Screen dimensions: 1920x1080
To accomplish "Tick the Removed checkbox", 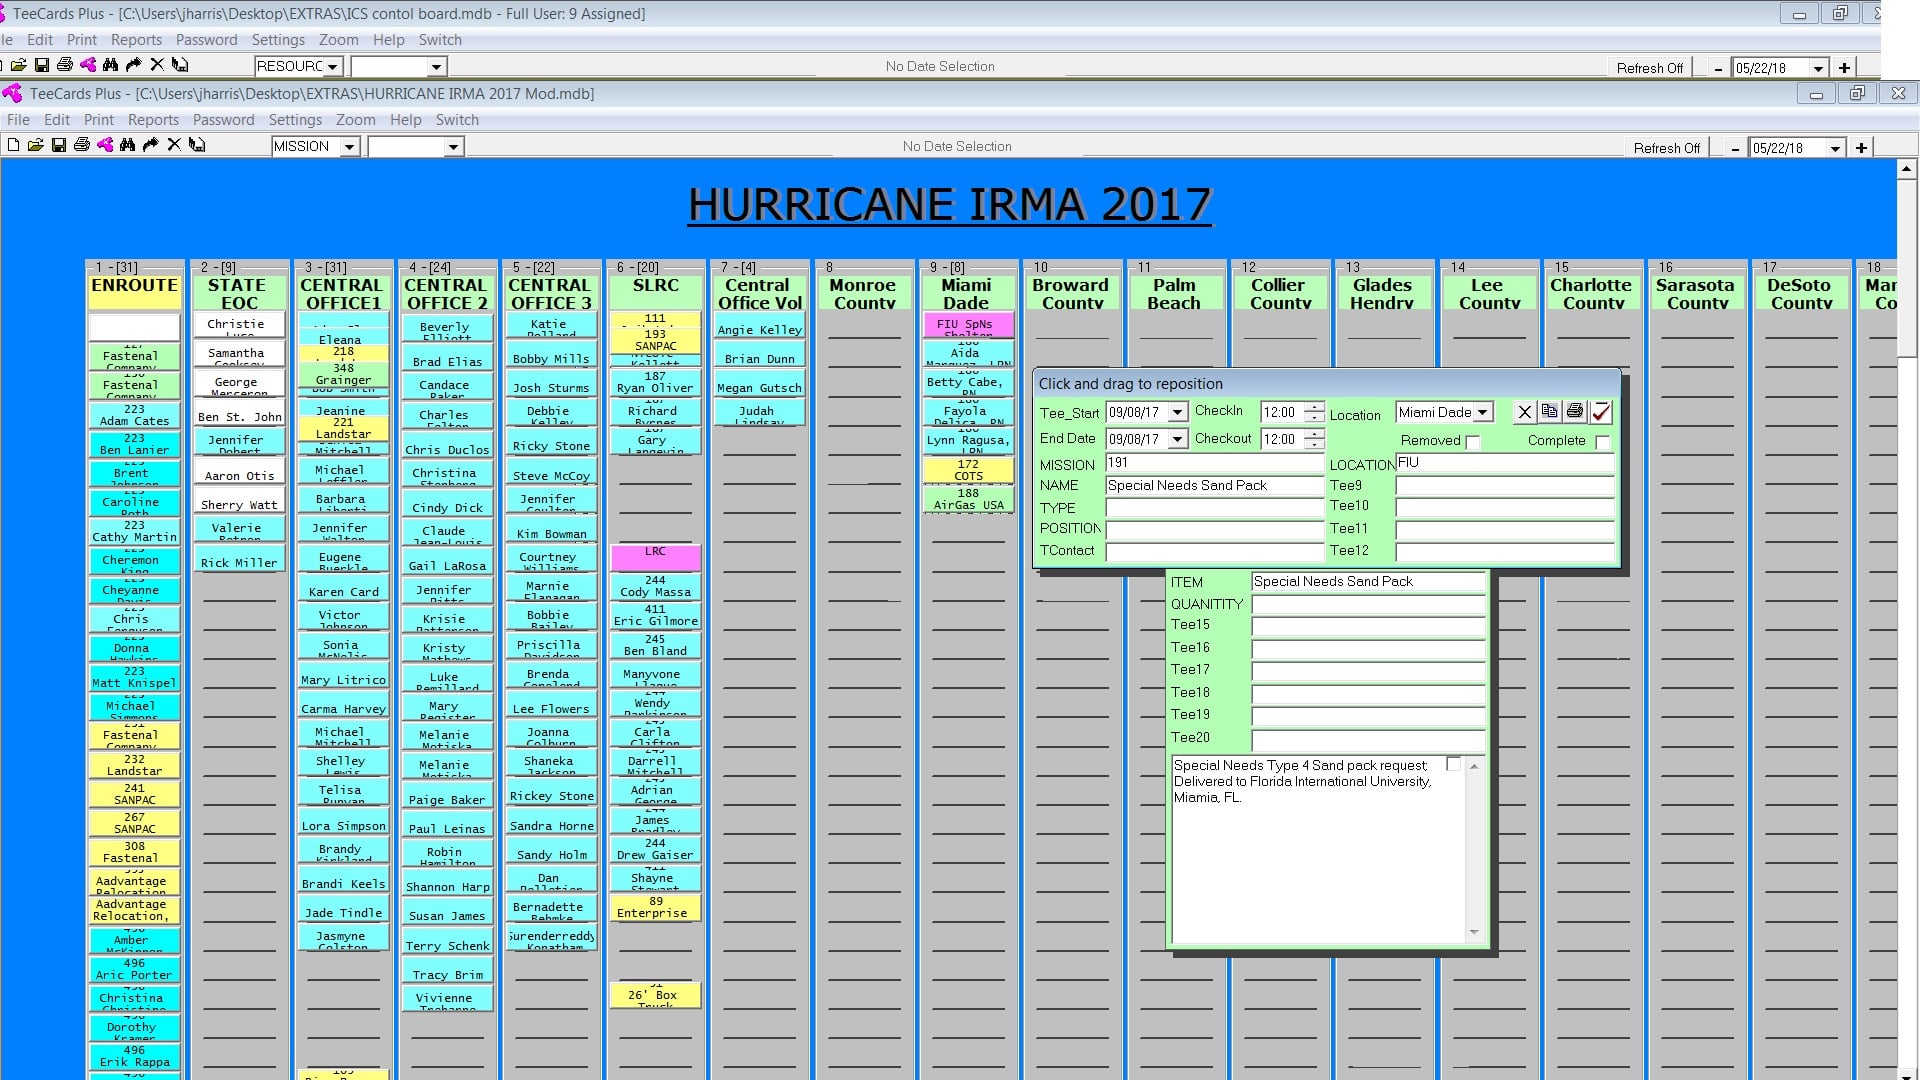I will [1472, 442].
